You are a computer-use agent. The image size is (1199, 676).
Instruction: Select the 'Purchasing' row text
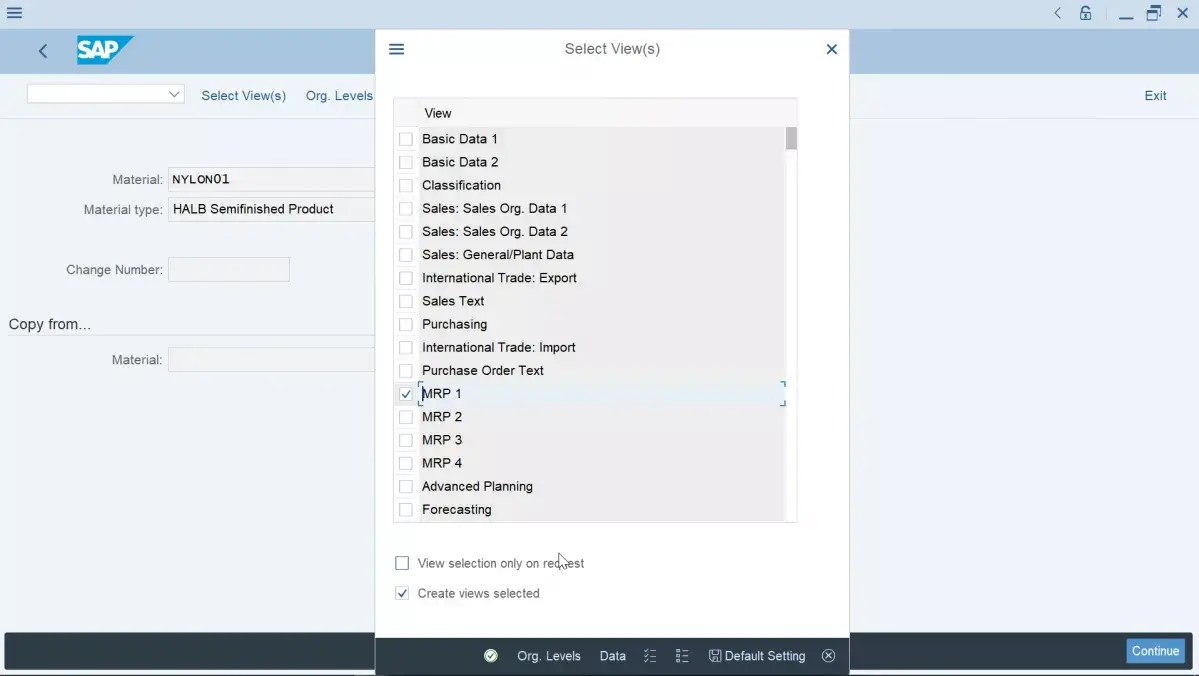454,324
